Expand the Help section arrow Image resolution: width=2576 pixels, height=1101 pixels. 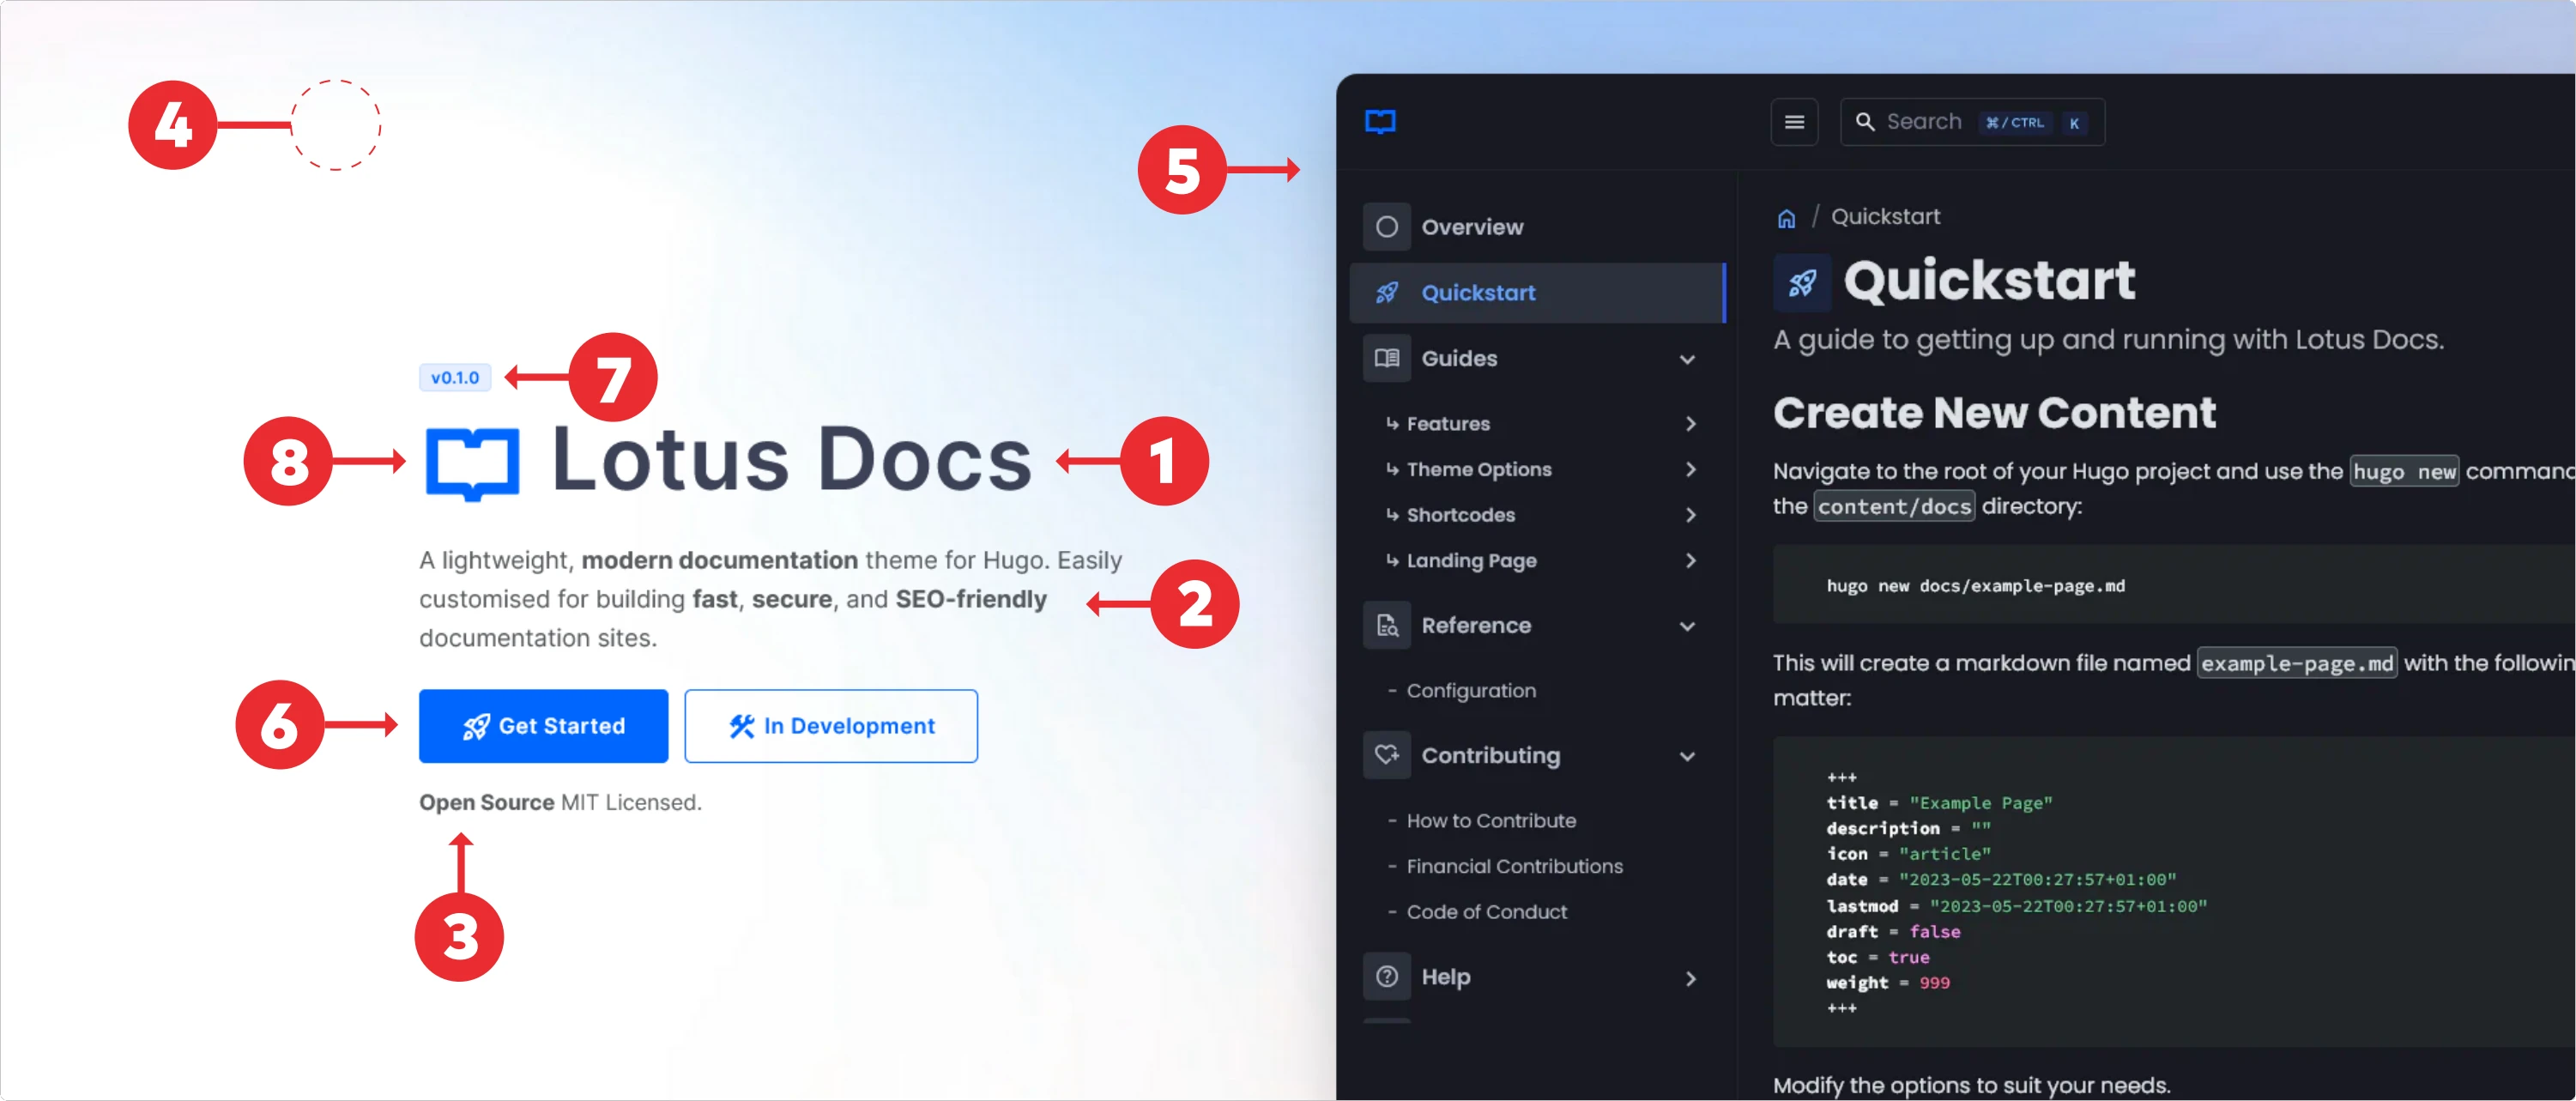click(1690, 979)
